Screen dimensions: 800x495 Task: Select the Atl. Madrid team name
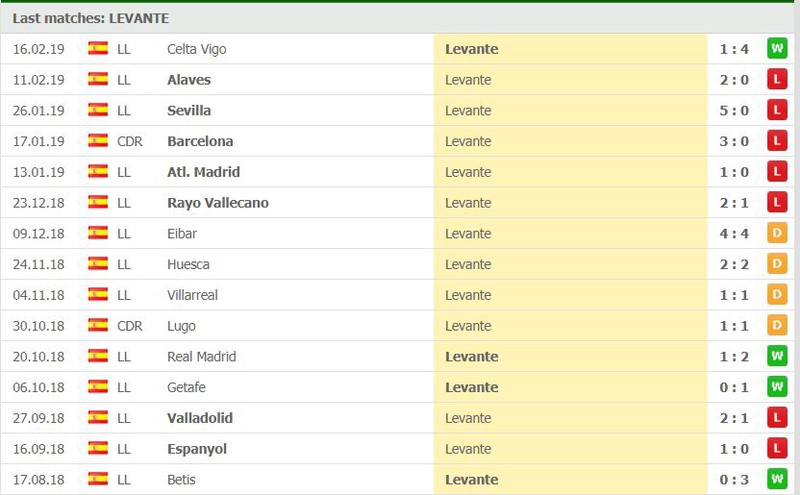[204, 172]
